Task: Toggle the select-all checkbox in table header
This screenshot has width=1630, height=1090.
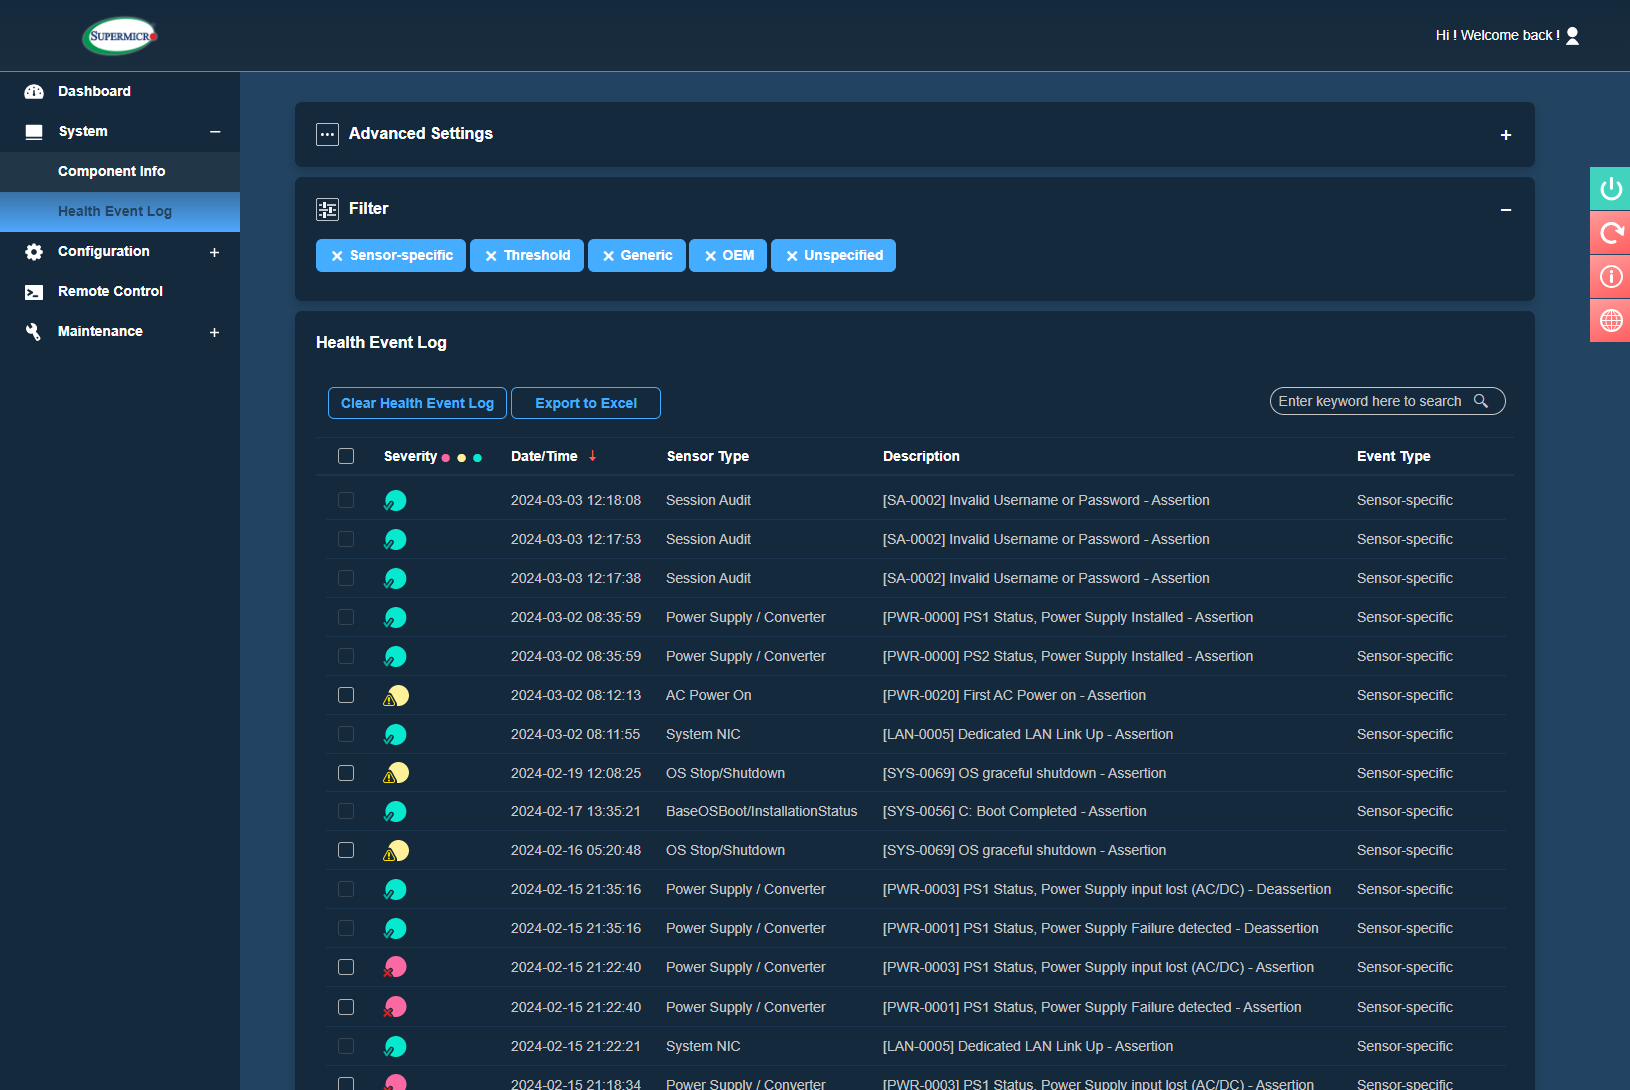Action: pyautogui.click(x=346, y=456)
